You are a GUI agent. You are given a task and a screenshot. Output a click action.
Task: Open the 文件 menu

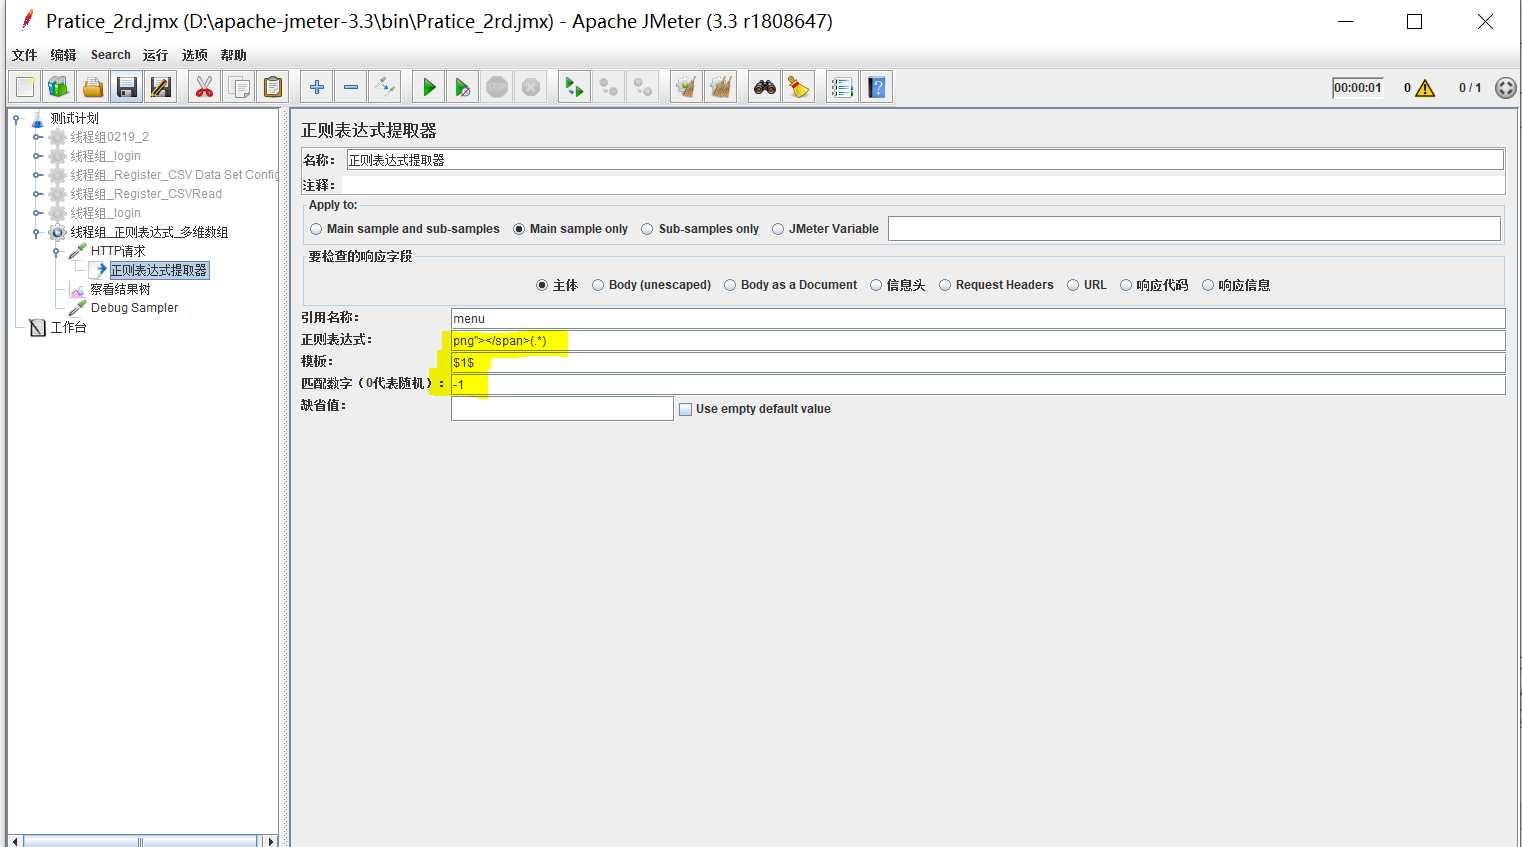[24, 55]
